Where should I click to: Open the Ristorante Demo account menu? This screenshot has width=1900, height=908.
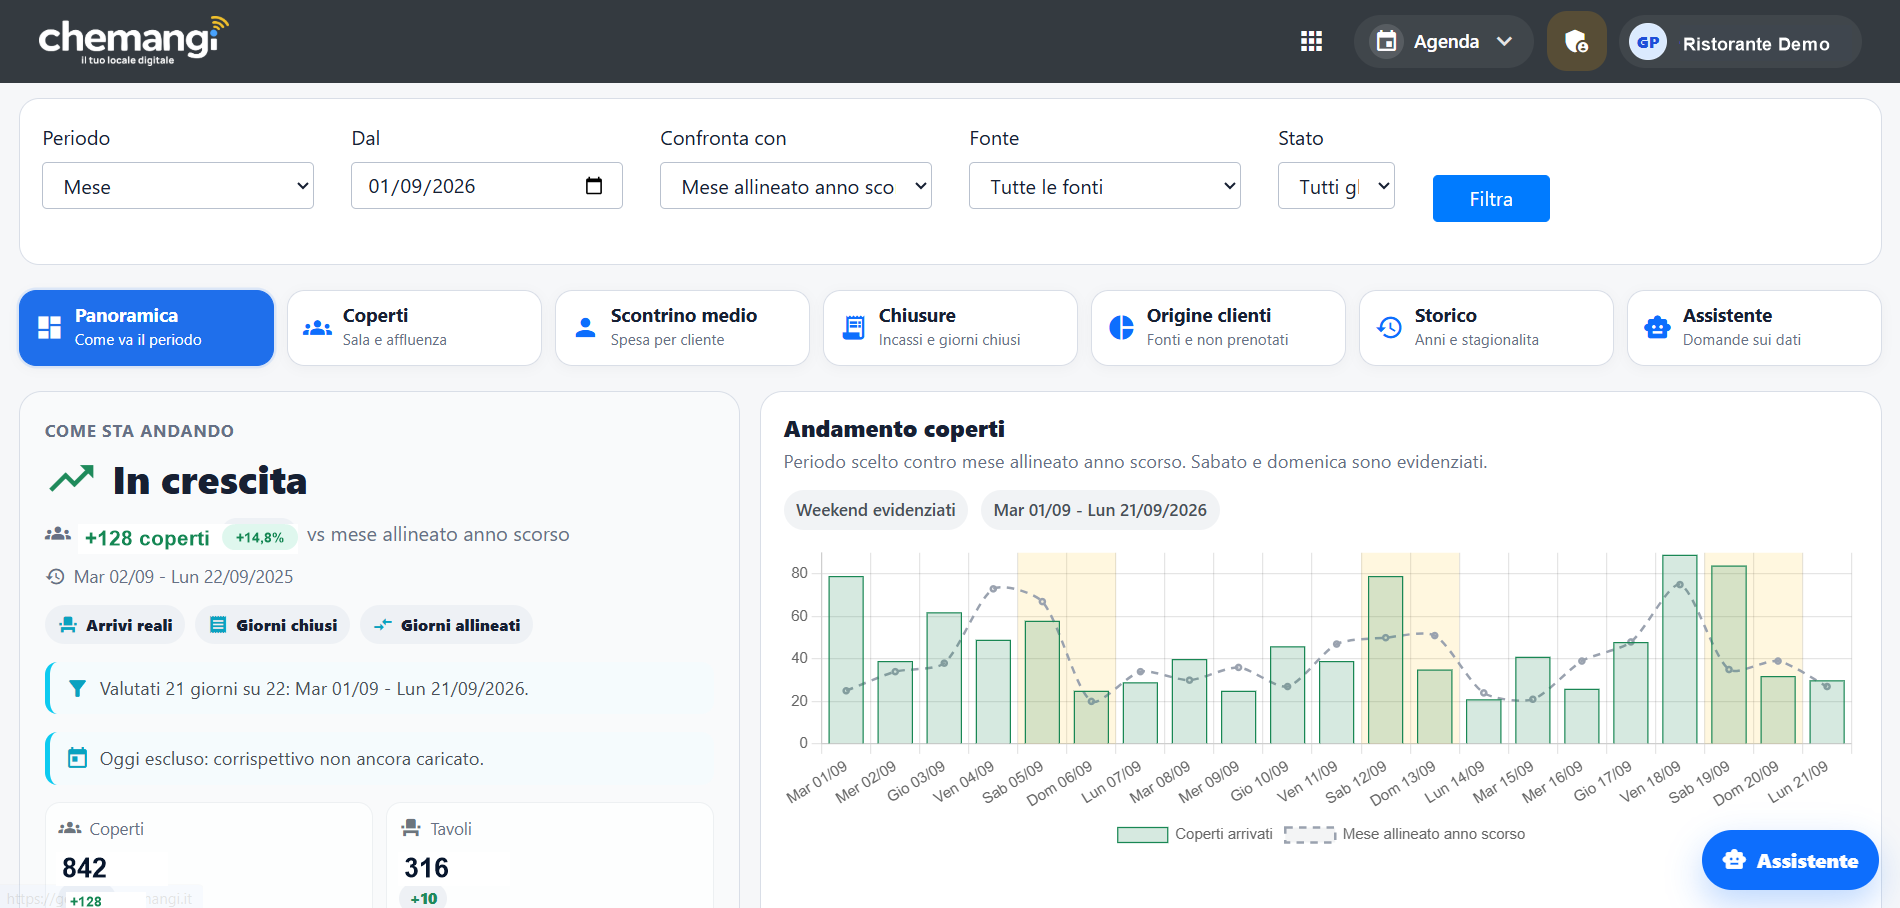coord(1740,42)
